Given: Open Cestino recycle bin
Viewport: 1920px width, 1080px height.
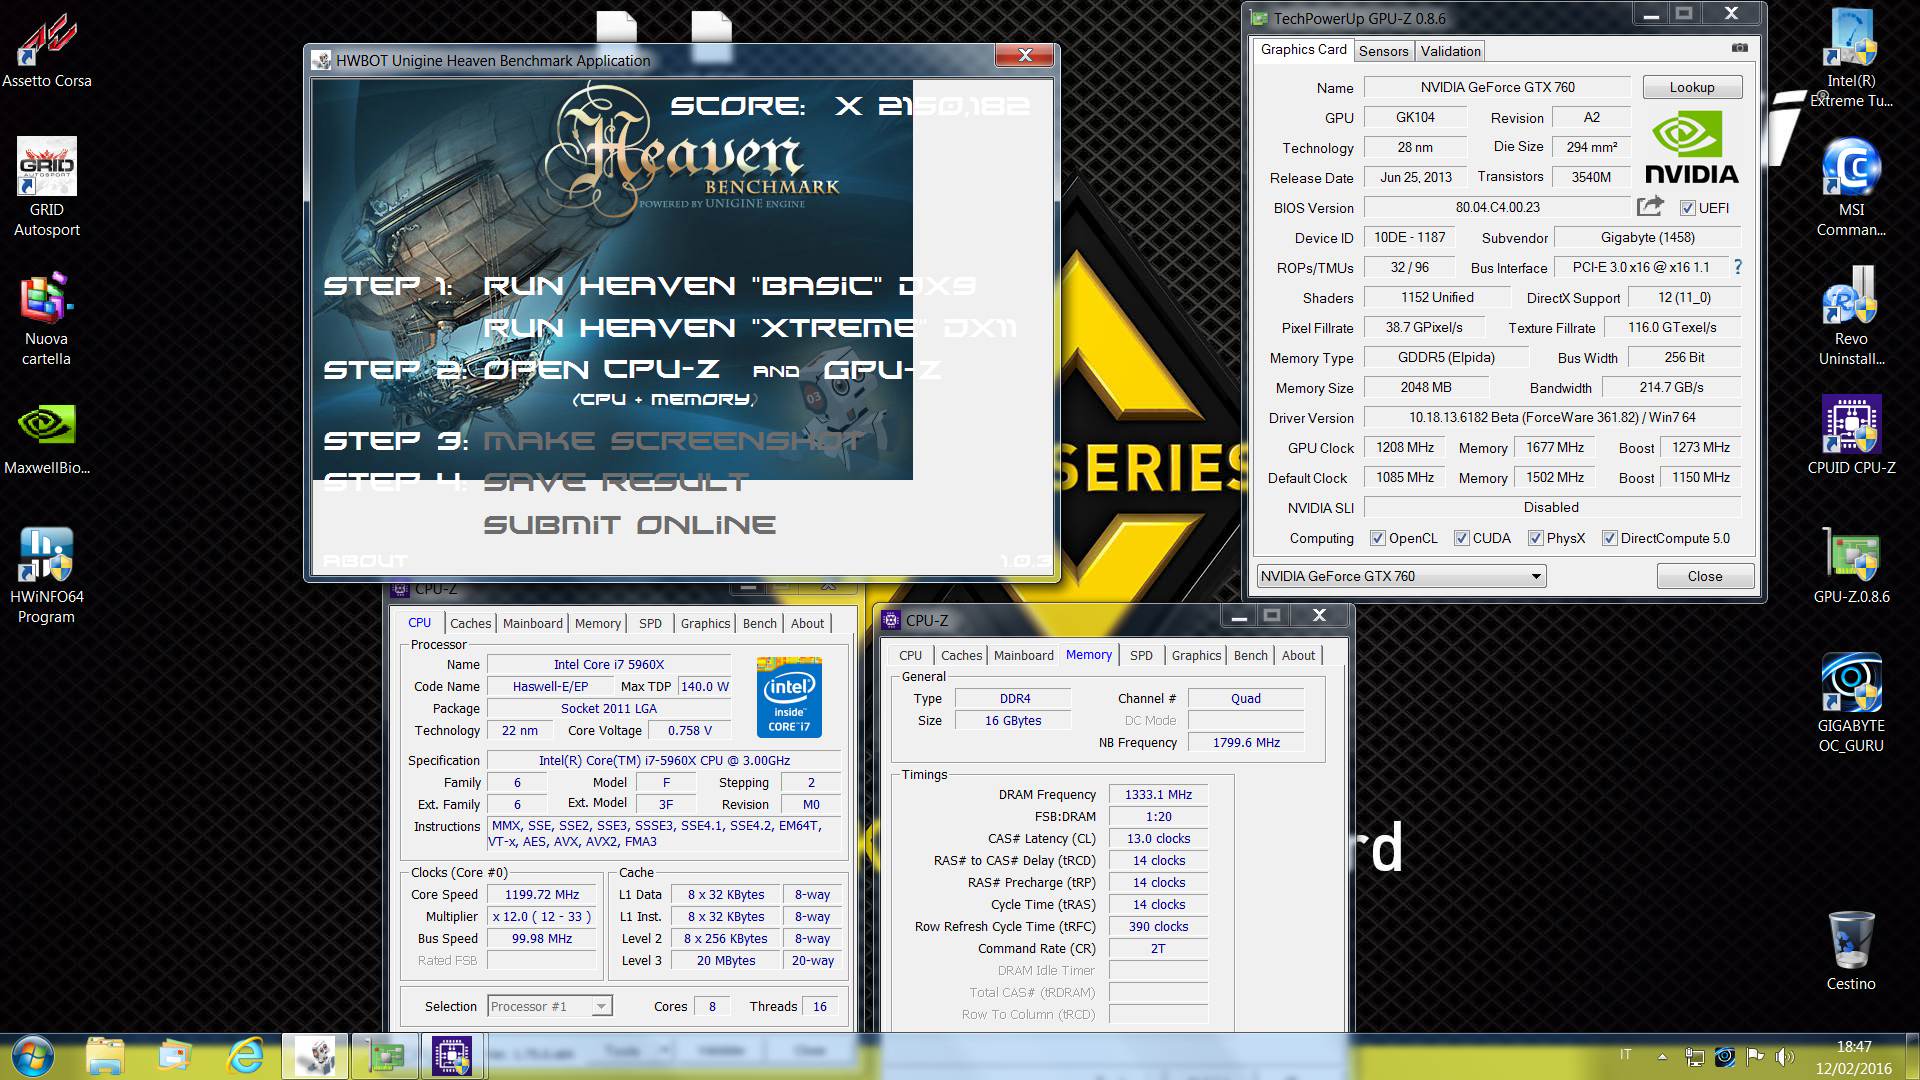Looking at the screenshot, I should 1851,950.
